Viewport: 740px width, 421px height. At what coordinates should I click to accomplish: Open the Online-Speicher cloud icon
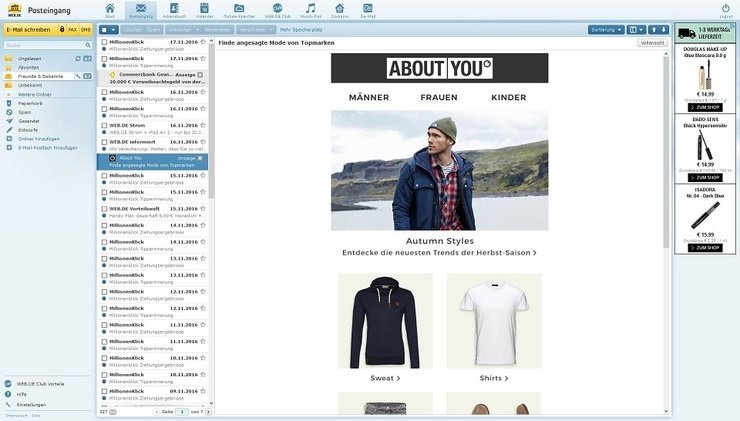[239, 8]
